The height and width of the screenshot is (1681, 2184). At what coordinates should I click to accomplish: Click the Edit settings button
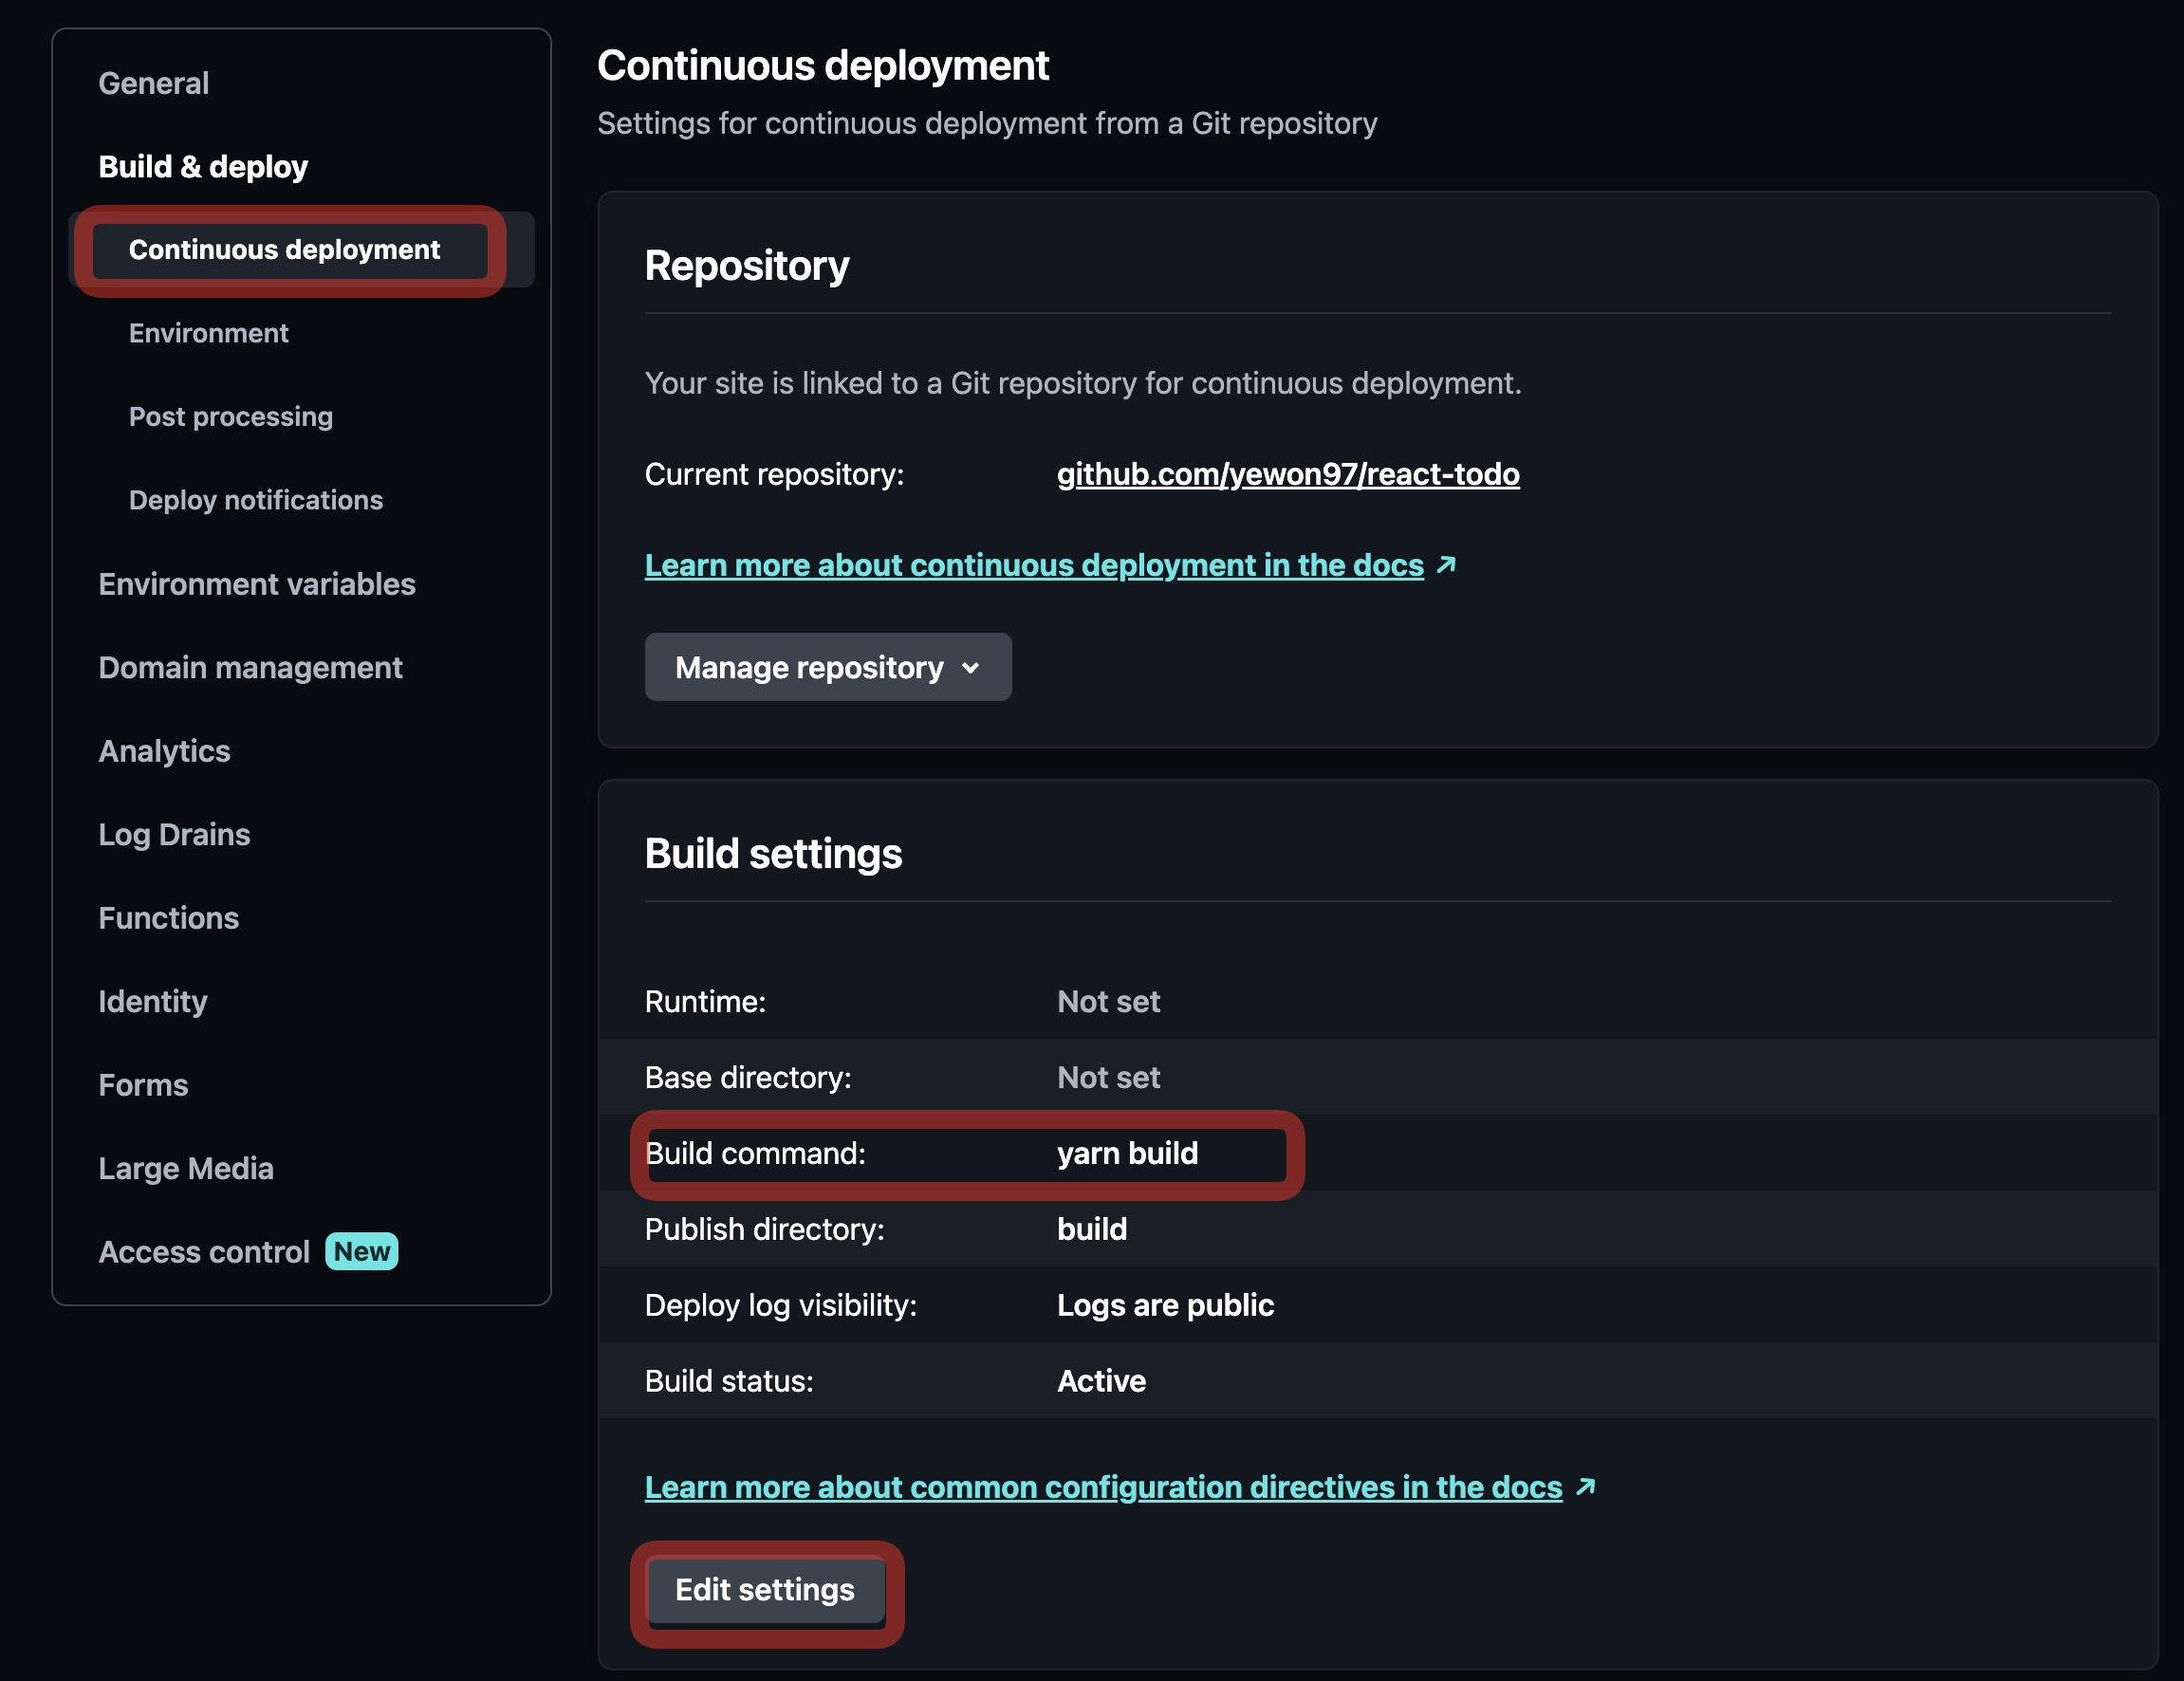click(764, 1589)
